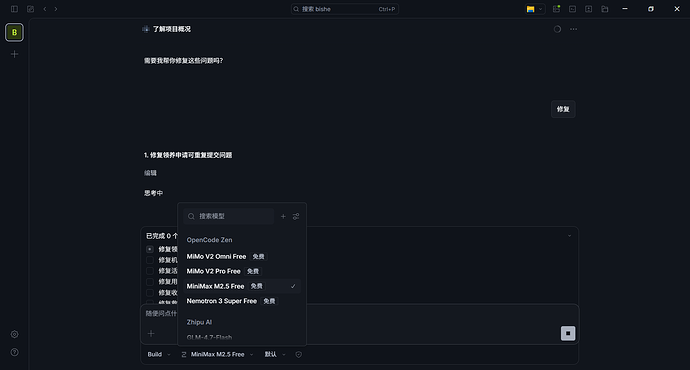Click the 修复 message bubble
This screenshot has width=690, height=370.
click(563, 109)
